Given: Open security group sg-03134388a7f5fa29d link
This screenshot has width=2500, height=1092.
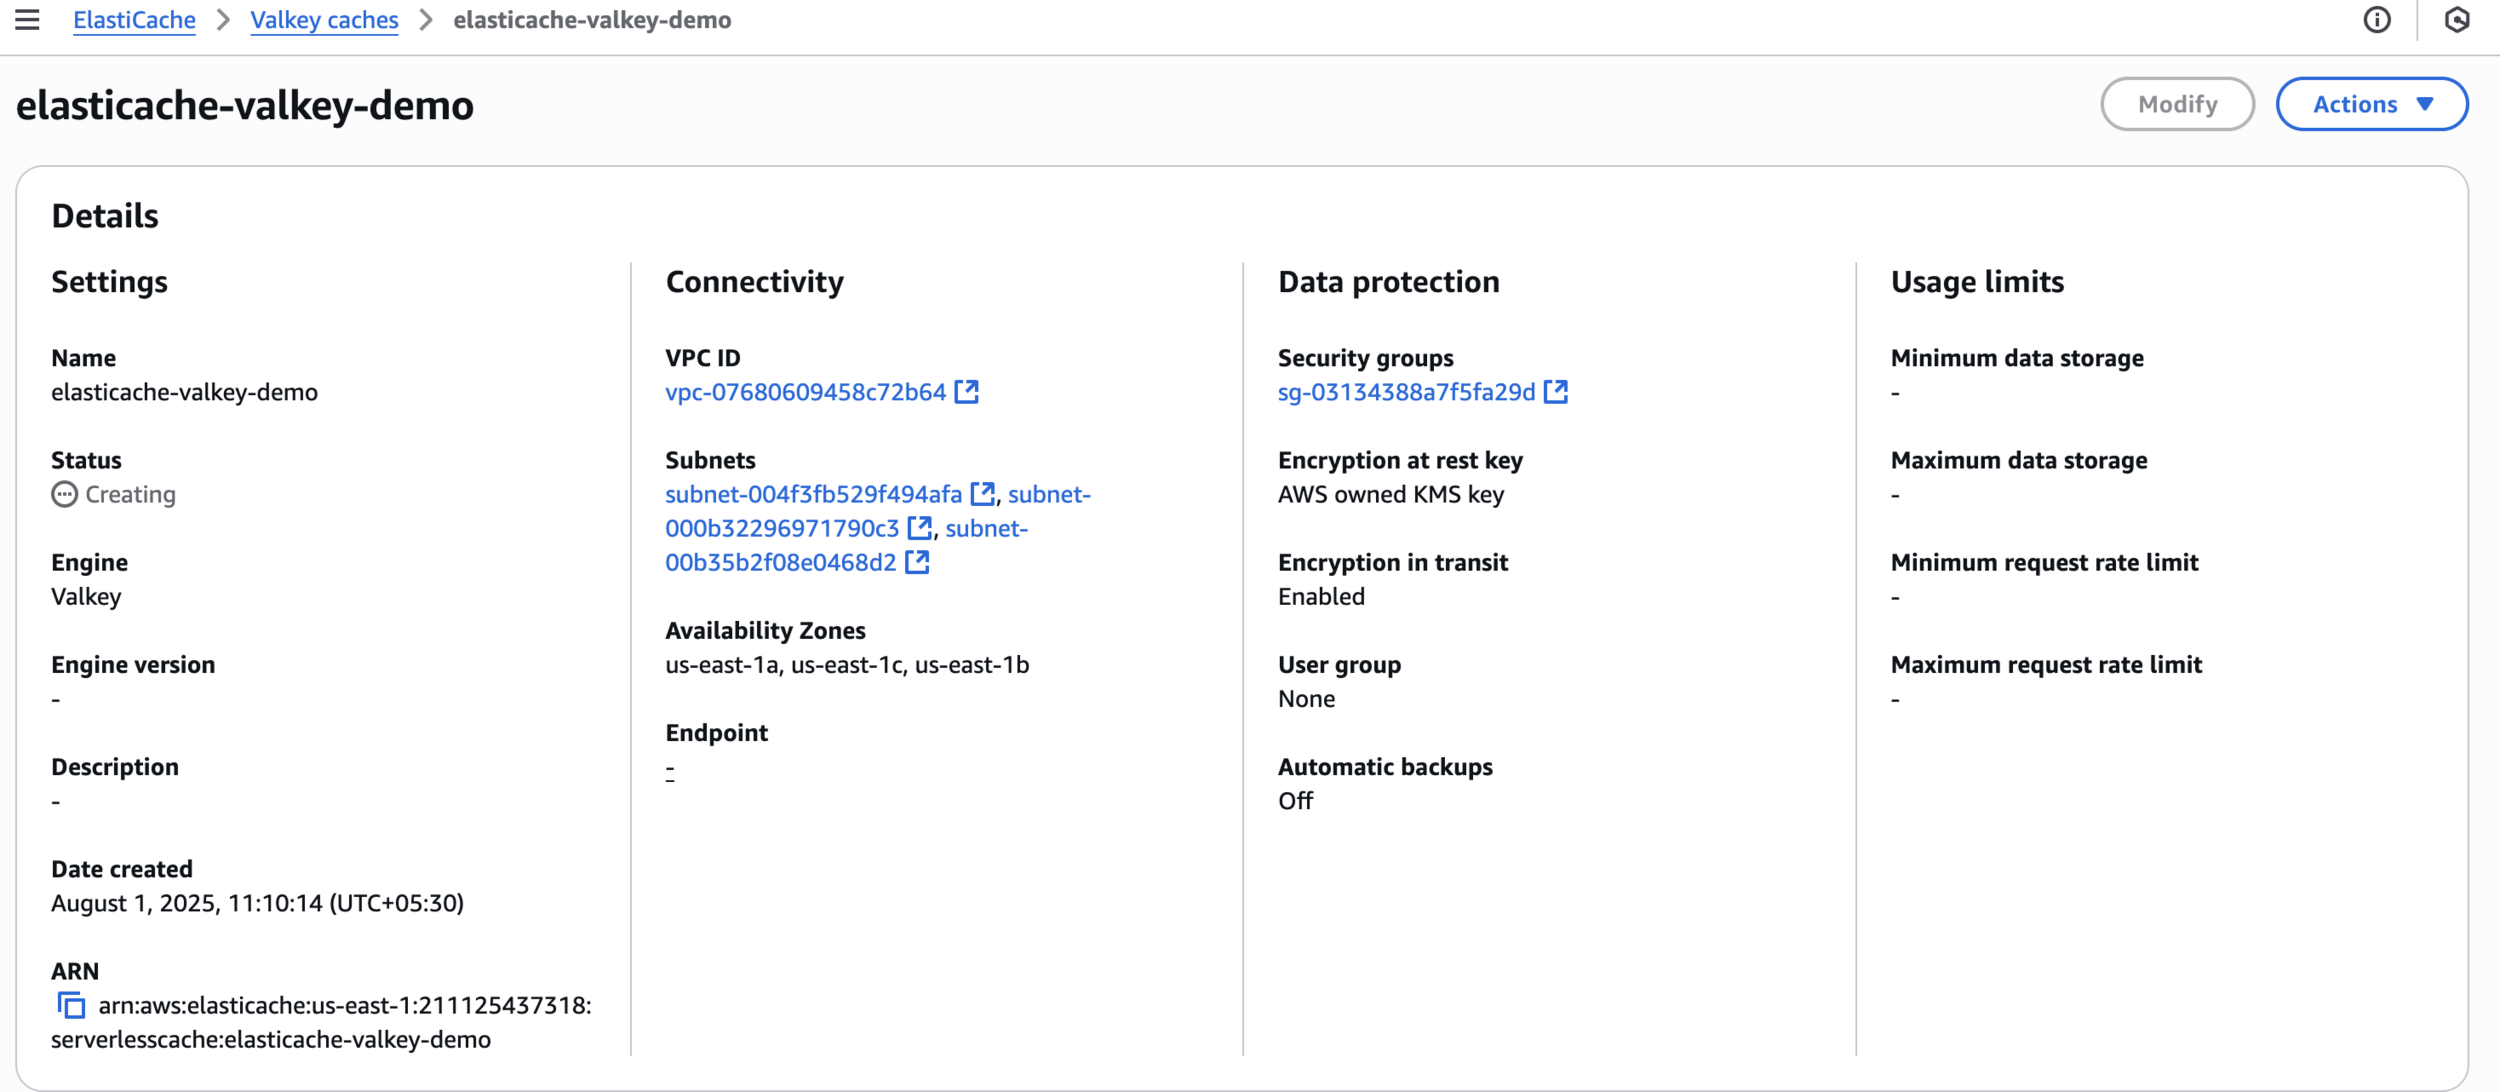Looking at the screenshot, I should pyautogui.click(x=1406, y=392).
